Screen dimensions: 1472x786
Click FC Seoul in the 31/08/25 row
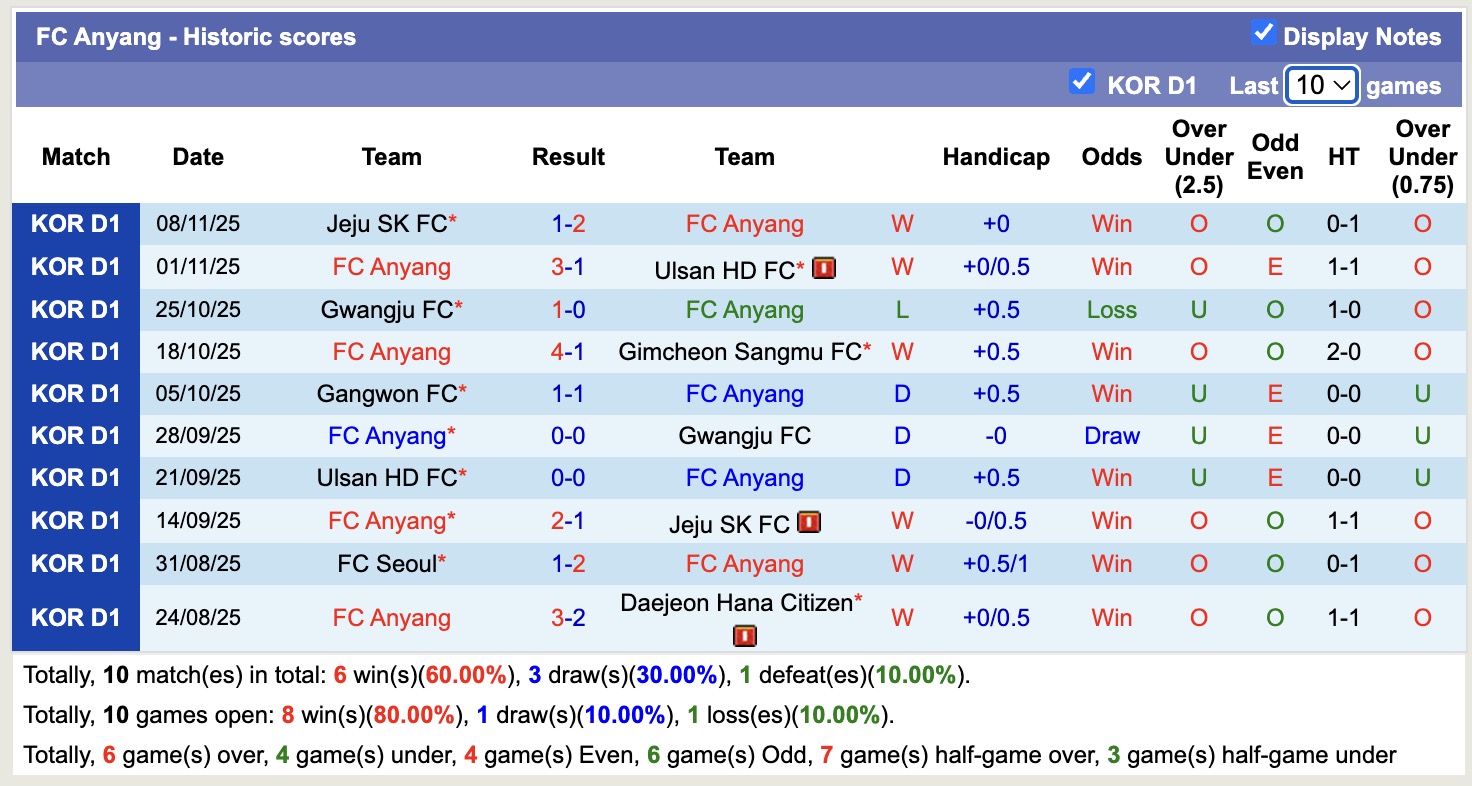tap(387, 563)
